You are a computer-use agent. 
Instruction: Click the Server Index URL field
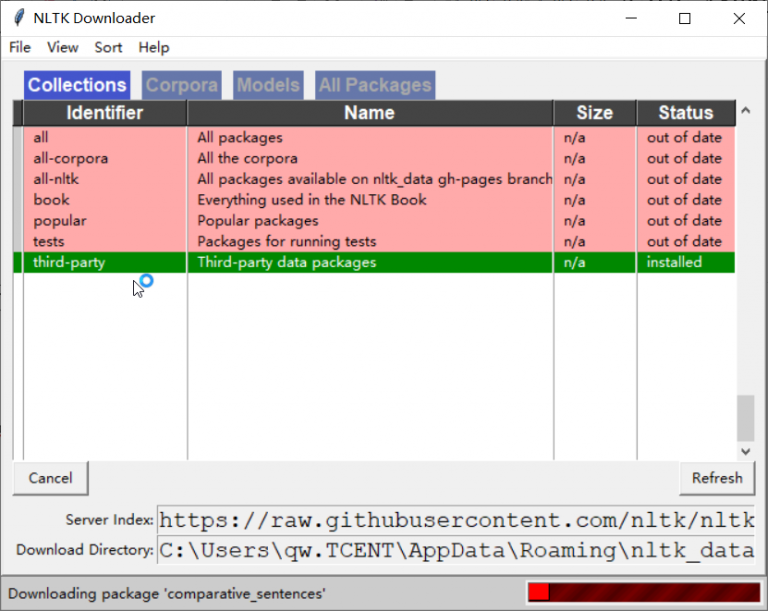456,520
